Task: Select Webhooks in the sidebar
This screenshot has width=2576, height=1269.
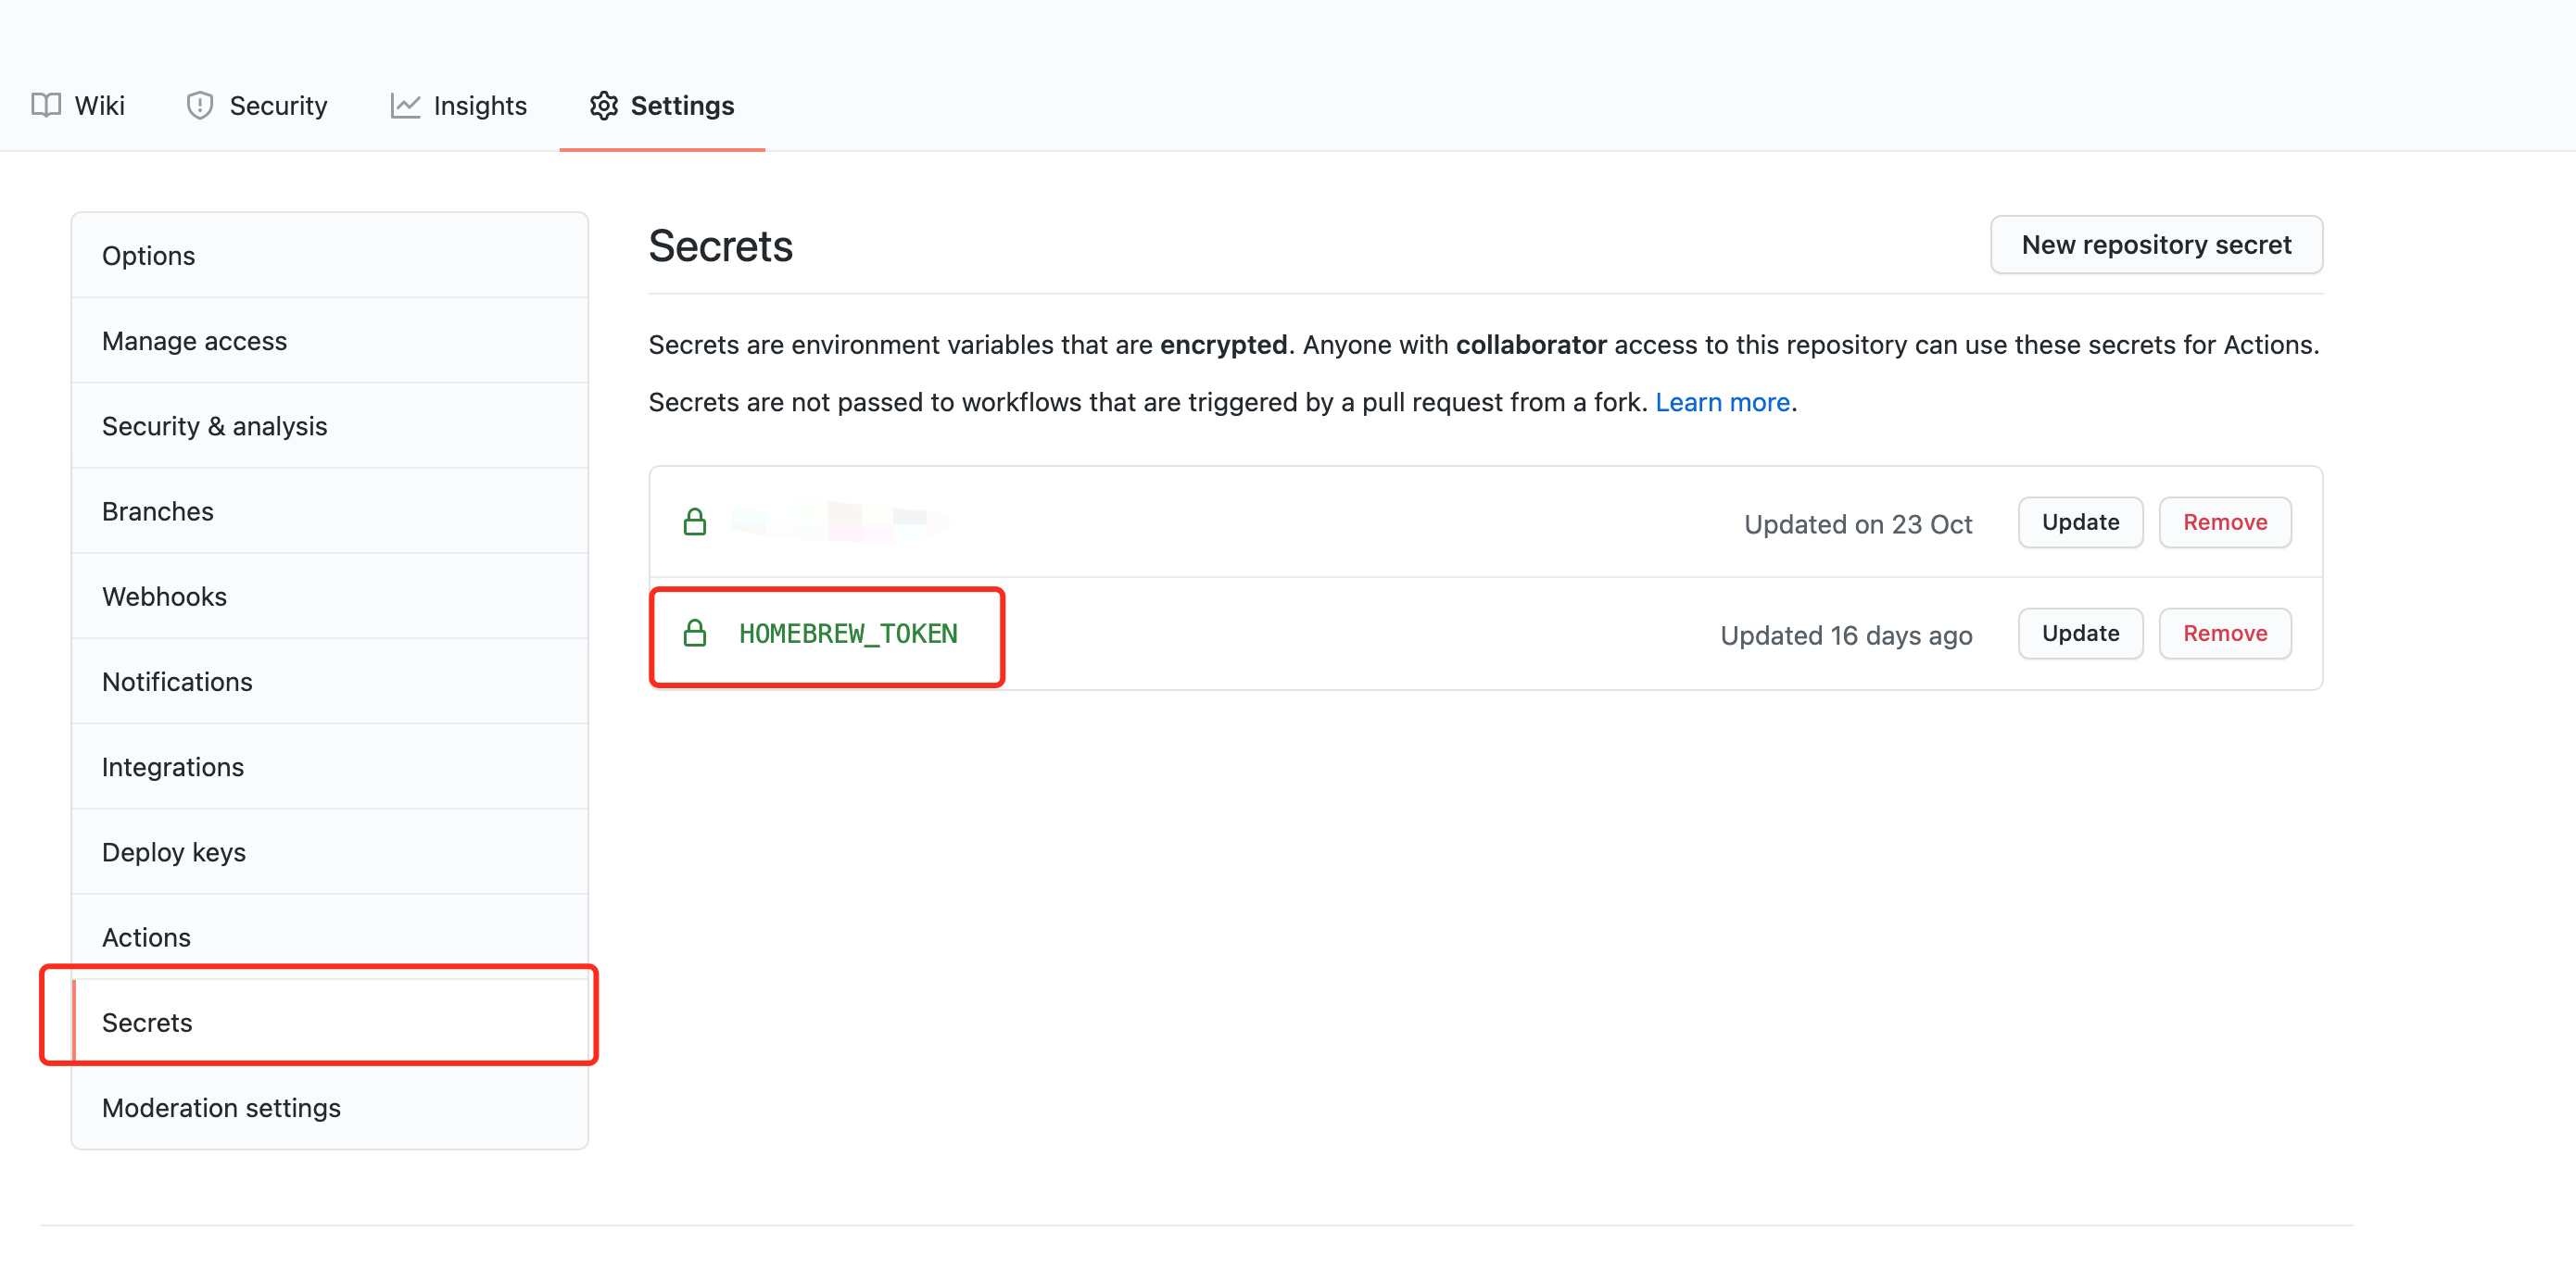Action: click(165, 596)
